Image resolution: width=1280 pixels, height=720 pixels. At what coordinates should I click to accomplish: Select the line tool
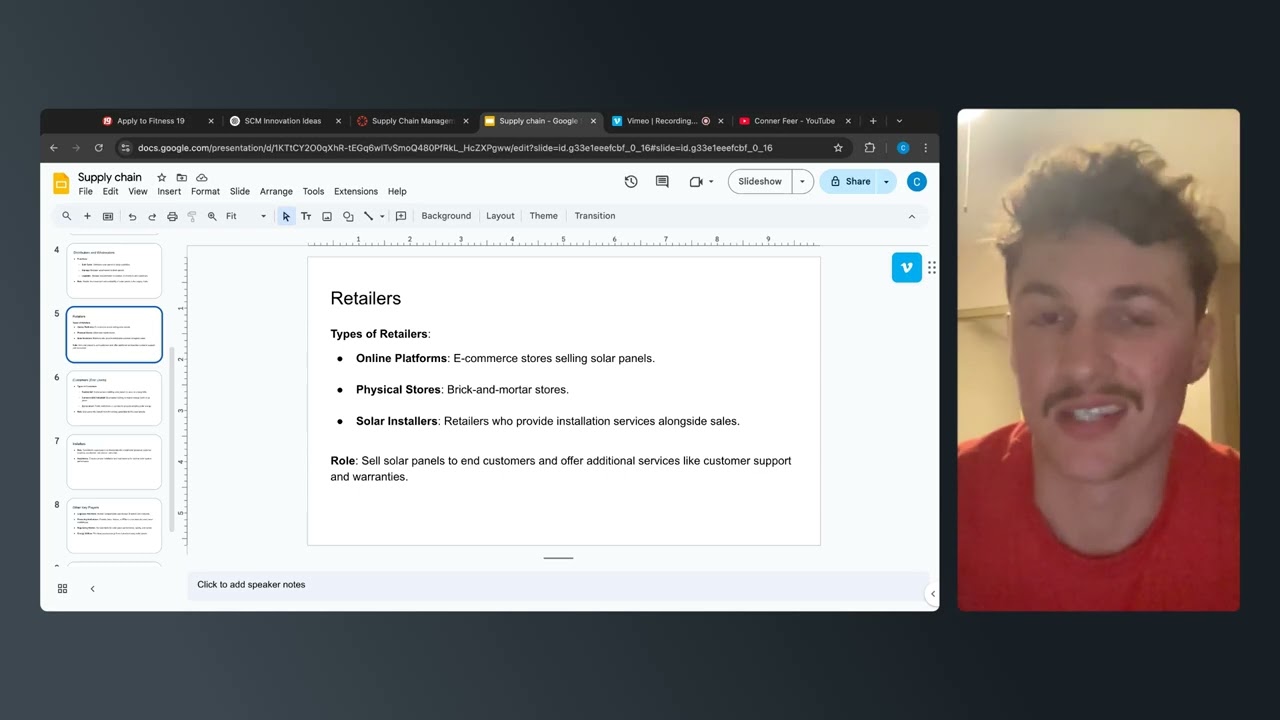pos(368,216)
